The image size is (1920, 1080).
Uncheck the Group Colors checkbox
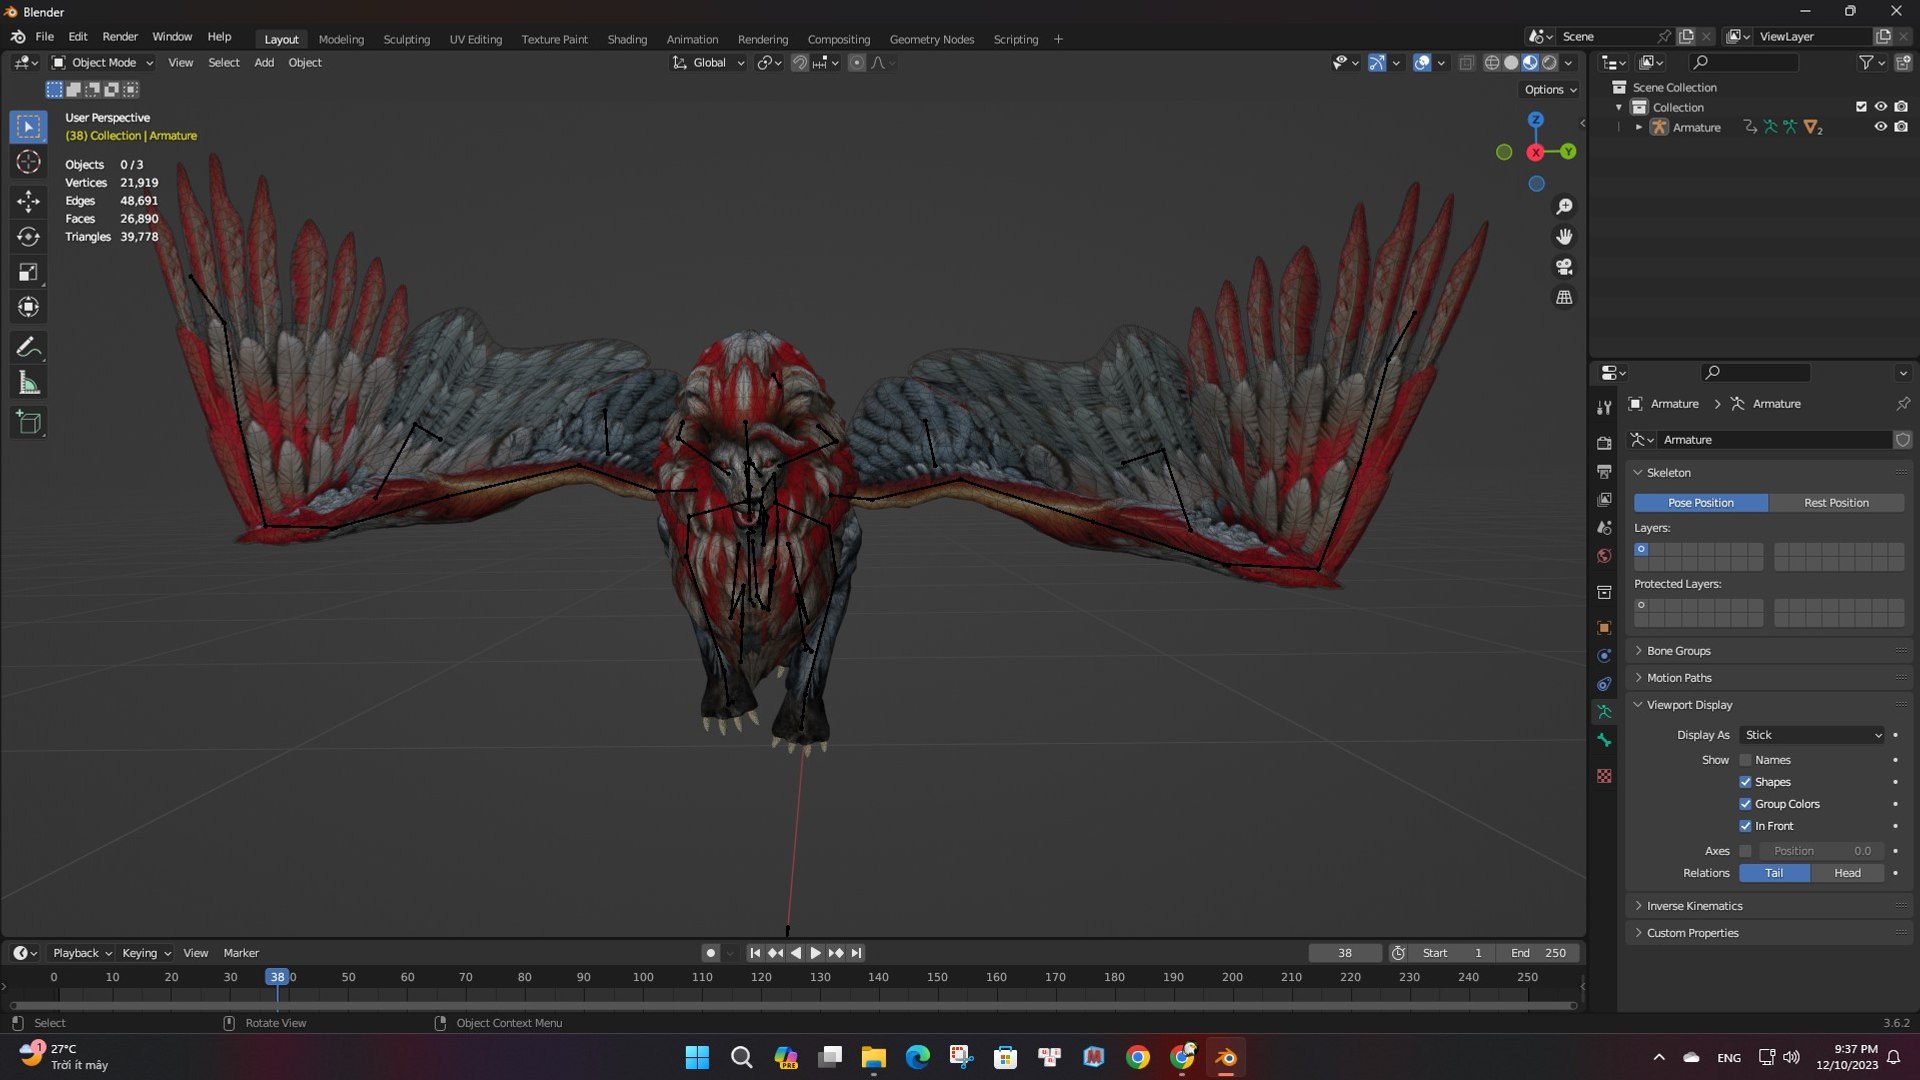1745,804
